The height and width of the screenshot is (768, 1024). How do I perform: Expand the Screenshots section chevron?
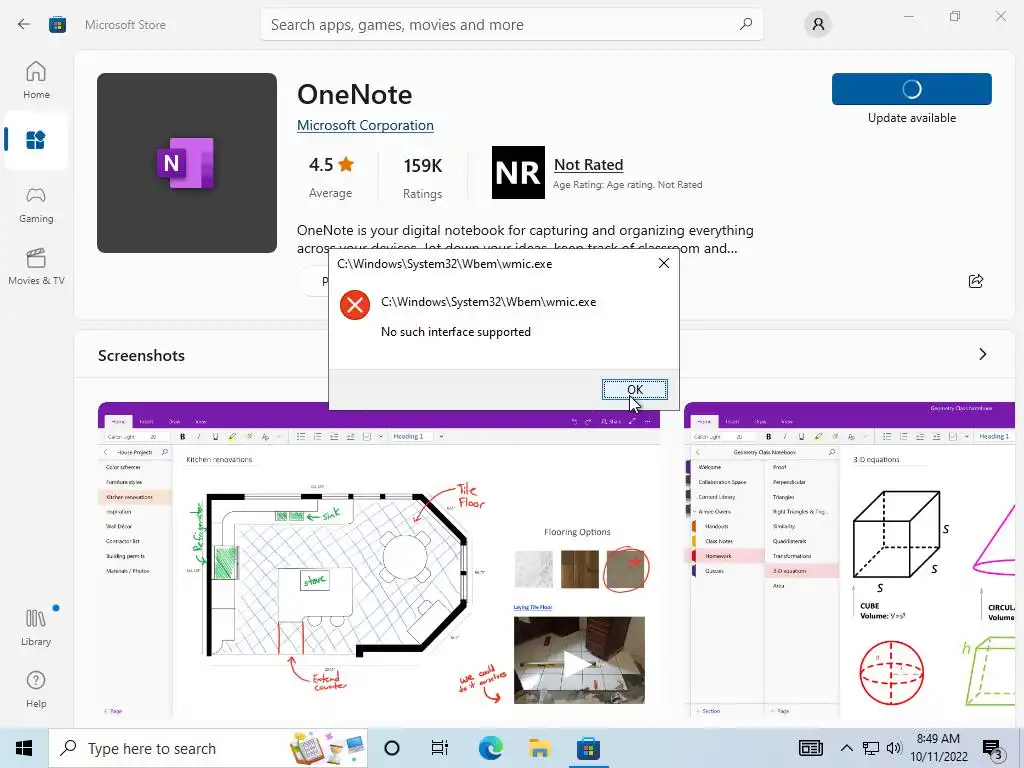[x=982, y=354]
